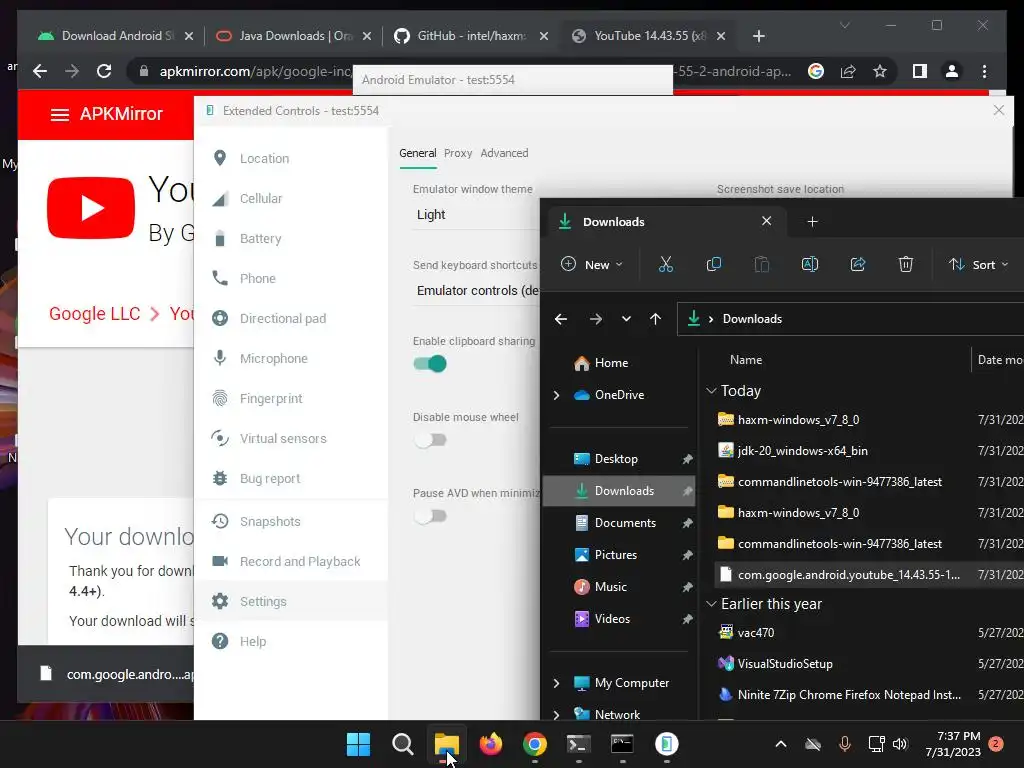Click the Windows Start button on taskbar

(358, 744)
